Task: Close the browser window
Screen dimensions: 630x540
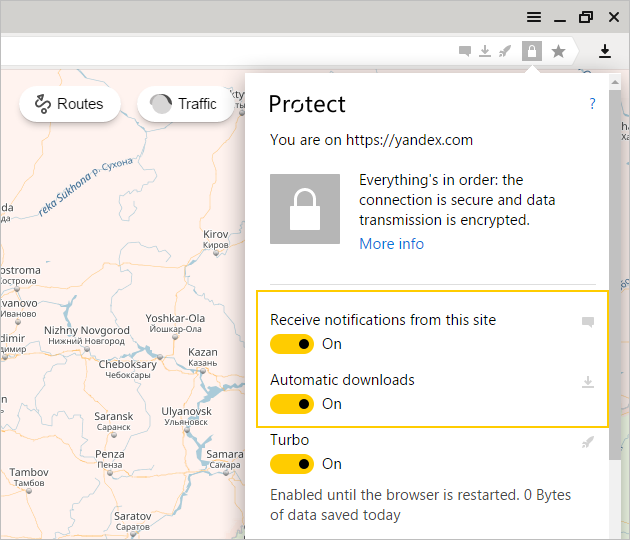Action: coord(614,17)
